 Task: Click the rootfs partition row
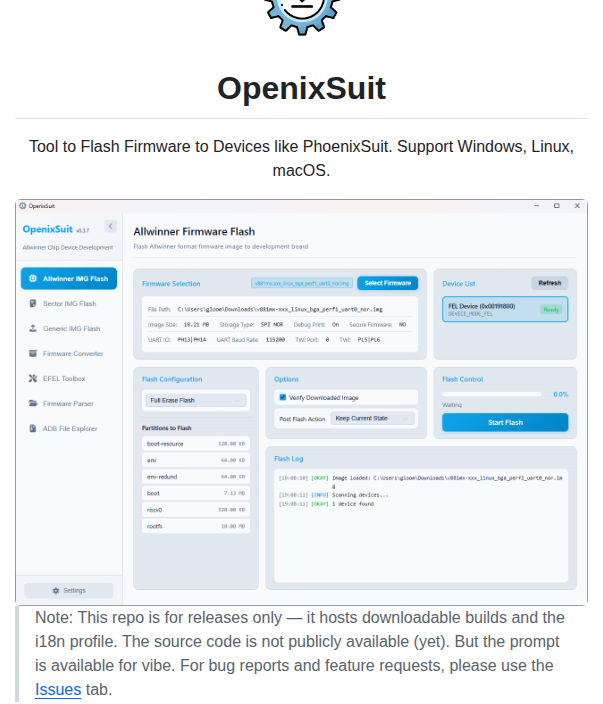pyautogui.click(x=196, y=526)
